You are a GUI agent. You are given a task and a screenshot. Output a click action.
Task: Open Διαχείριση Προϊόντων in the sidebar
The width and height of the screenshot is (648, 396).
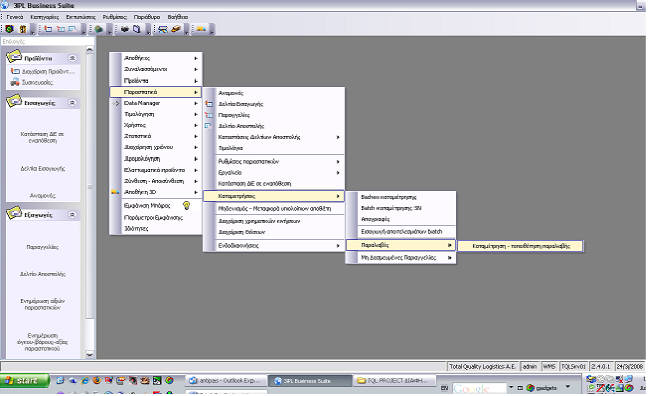(x=48, y=72)
